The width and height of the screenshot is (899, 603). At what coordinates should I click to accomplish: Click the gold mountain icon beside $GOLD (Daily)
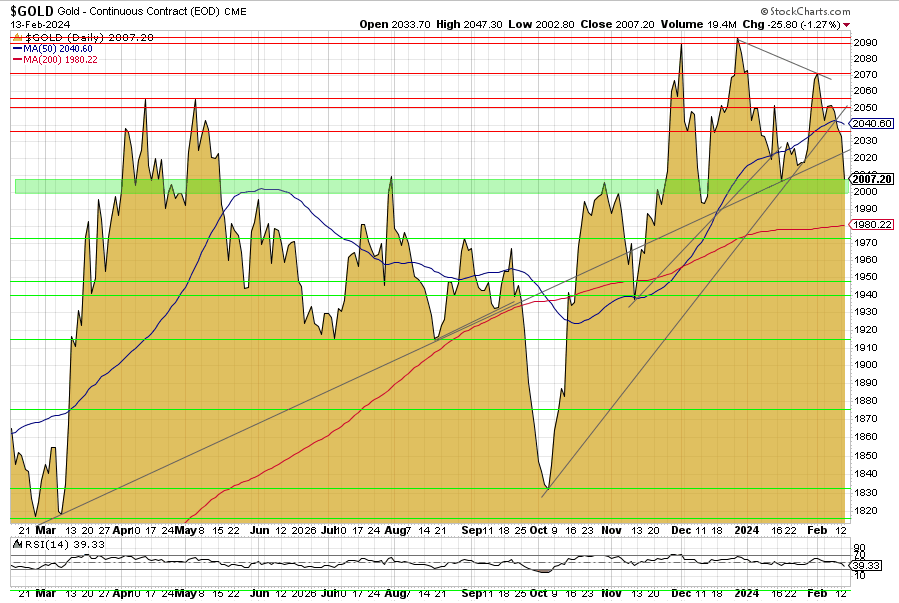(17, 36)
